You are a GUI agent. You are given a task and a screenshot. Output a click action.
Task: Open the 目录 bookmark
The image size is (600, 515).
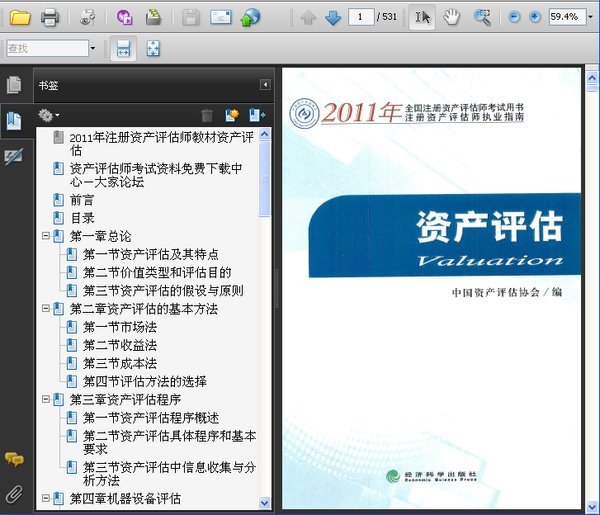click(82, 218)
